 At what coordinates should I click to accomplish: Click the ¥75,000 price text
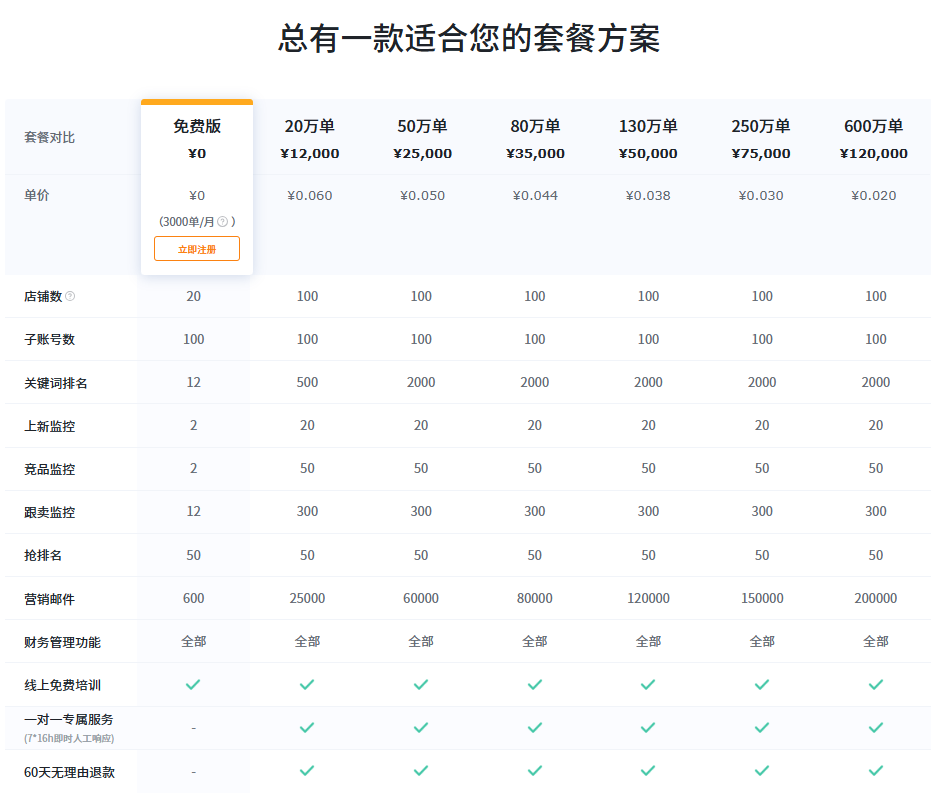[761, 153]
